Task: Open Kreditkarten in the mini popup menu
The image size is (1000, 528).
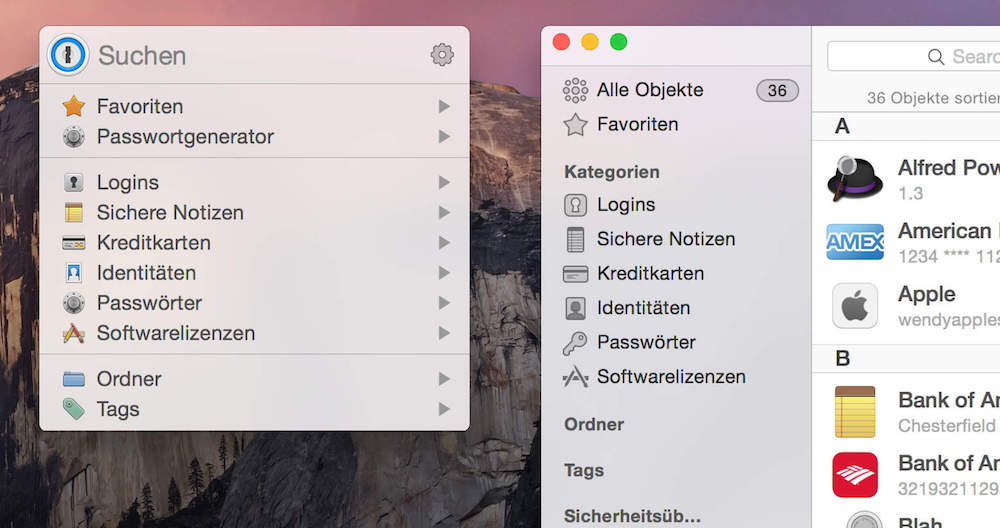Action: point(153,243)
